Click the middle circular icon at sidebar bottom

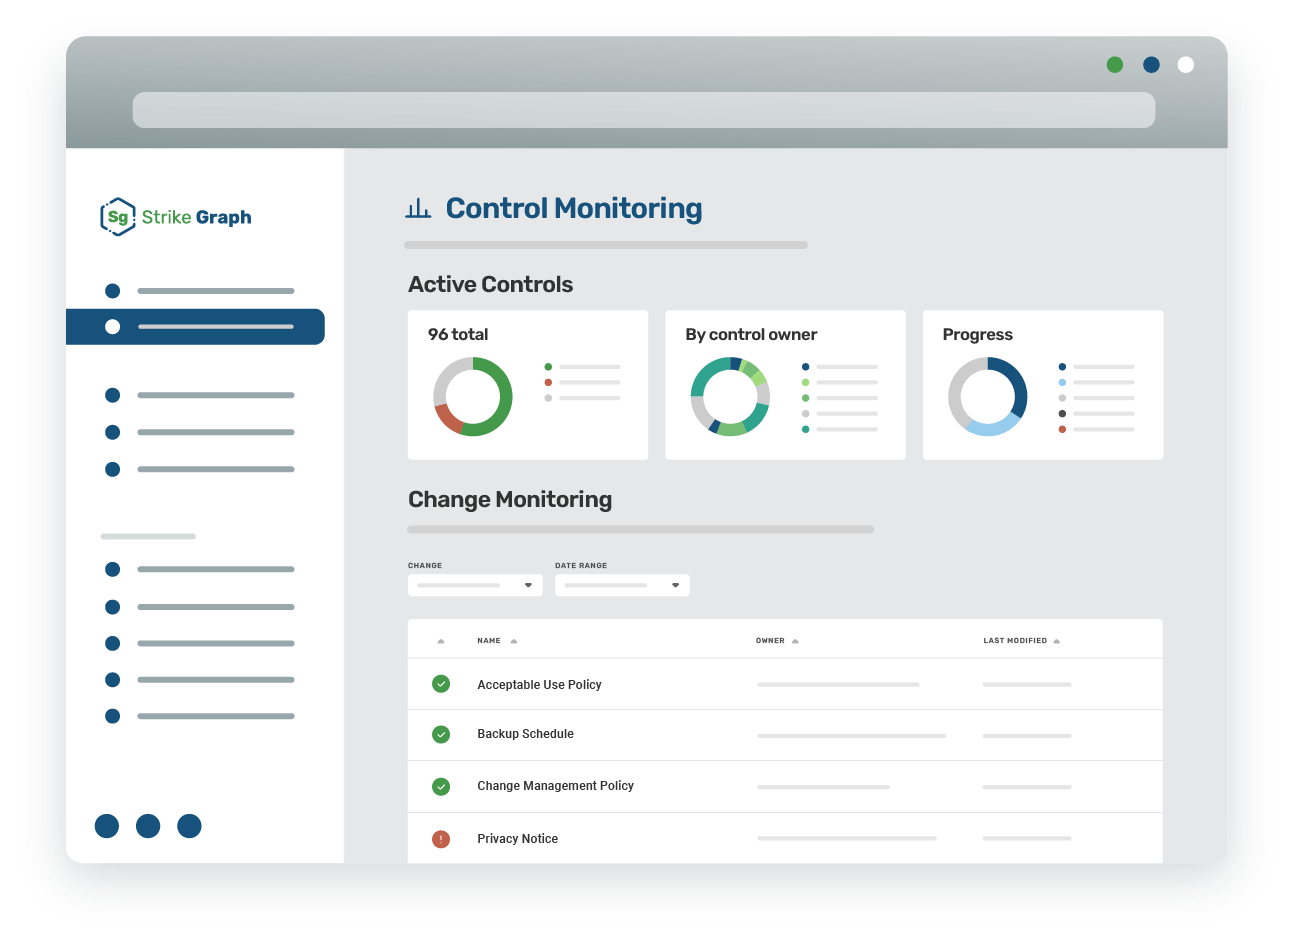pyautogui.click(x=148, y=826)
